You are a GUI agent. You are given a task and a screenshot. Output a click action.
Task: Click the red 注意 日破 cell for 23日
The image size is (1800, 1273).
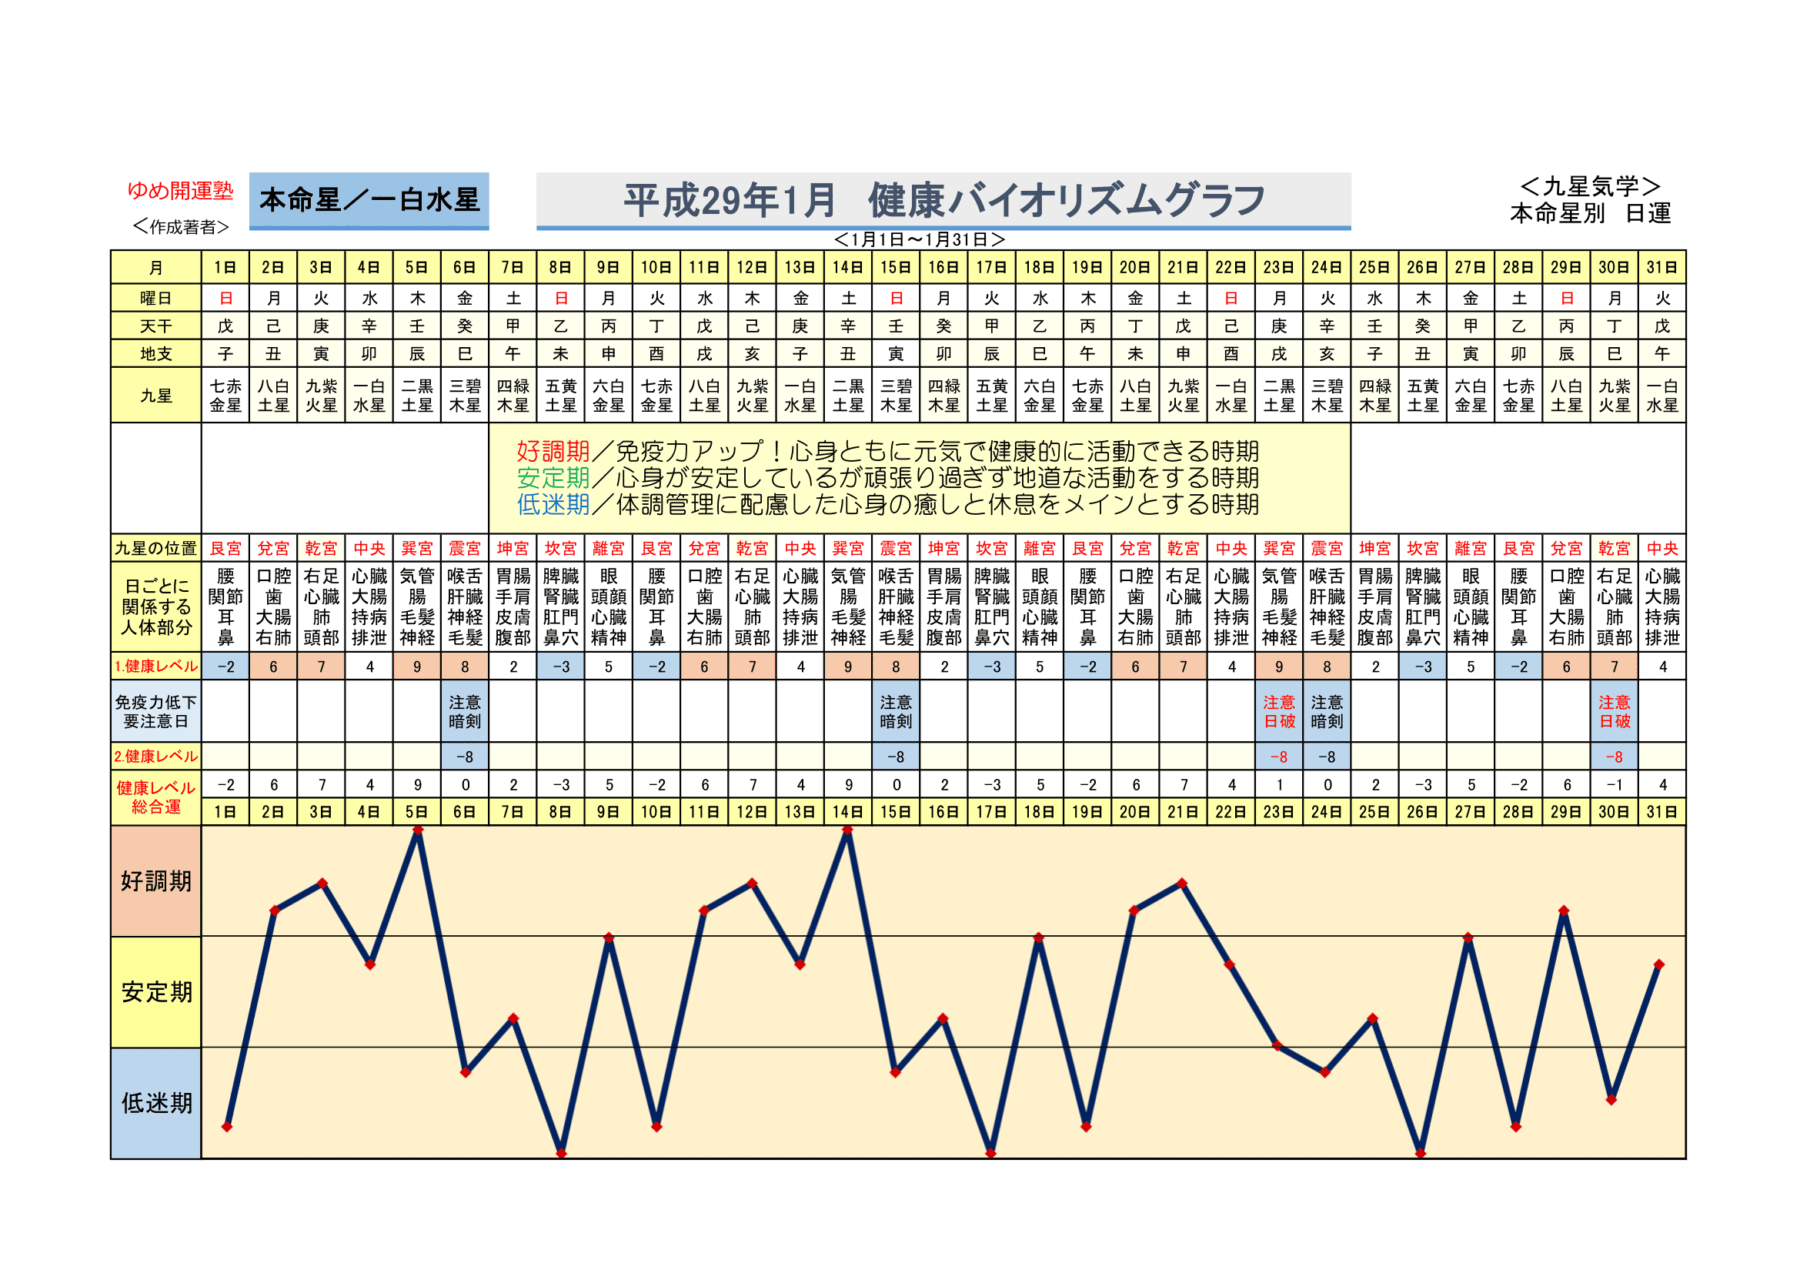click(x=1279, y=712)
